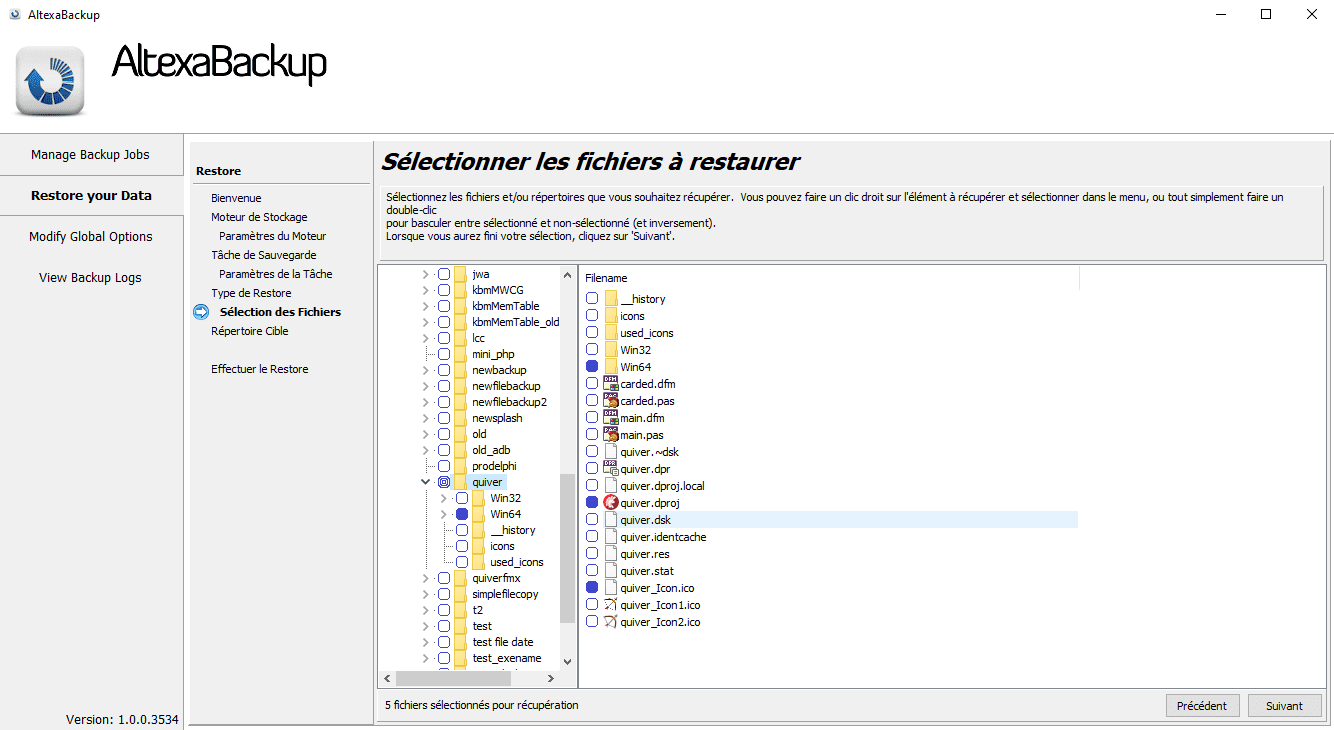Screen dimensions: 1334x730
Task: Click the quiver.~dsk document icon
Action: point(610,451)
